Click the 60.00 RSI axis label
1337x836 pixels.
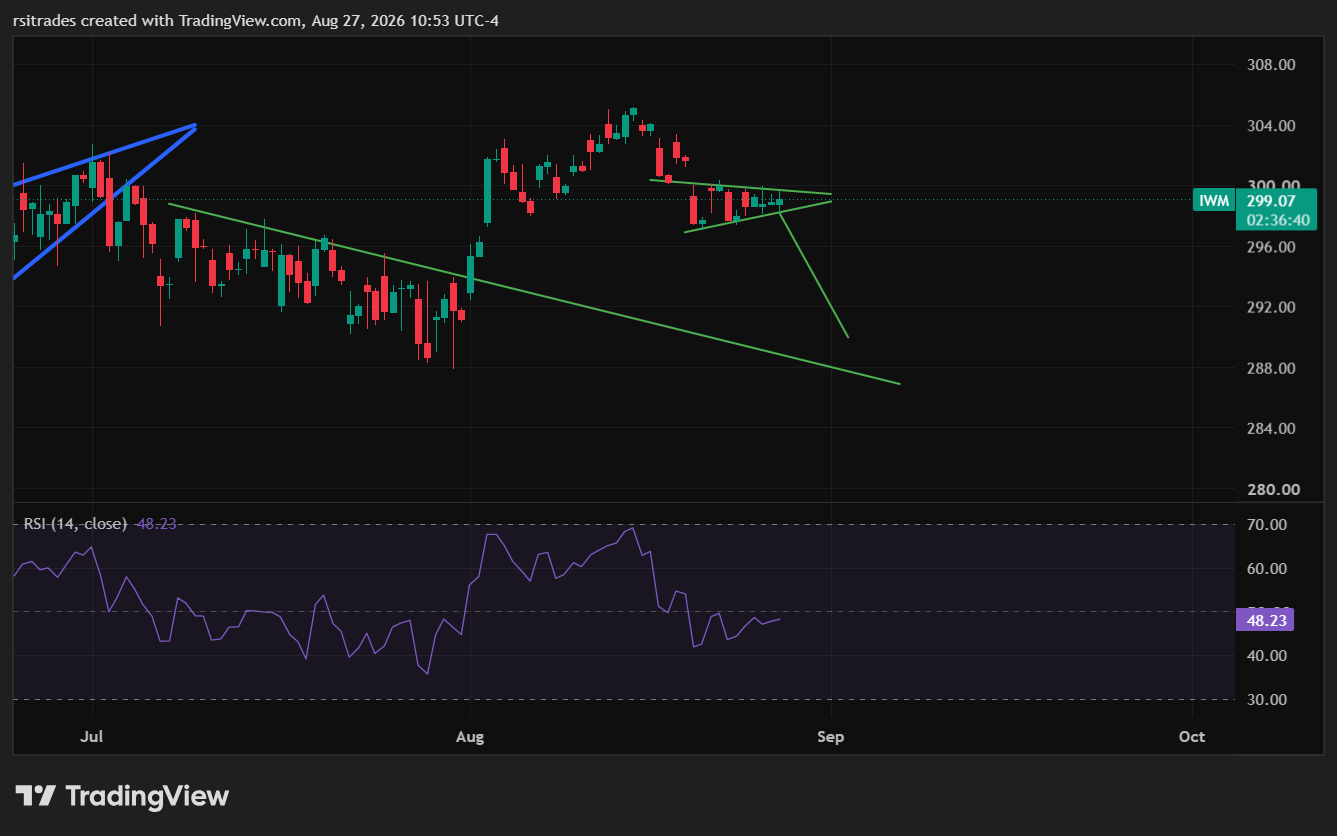tap(1266, 569)
